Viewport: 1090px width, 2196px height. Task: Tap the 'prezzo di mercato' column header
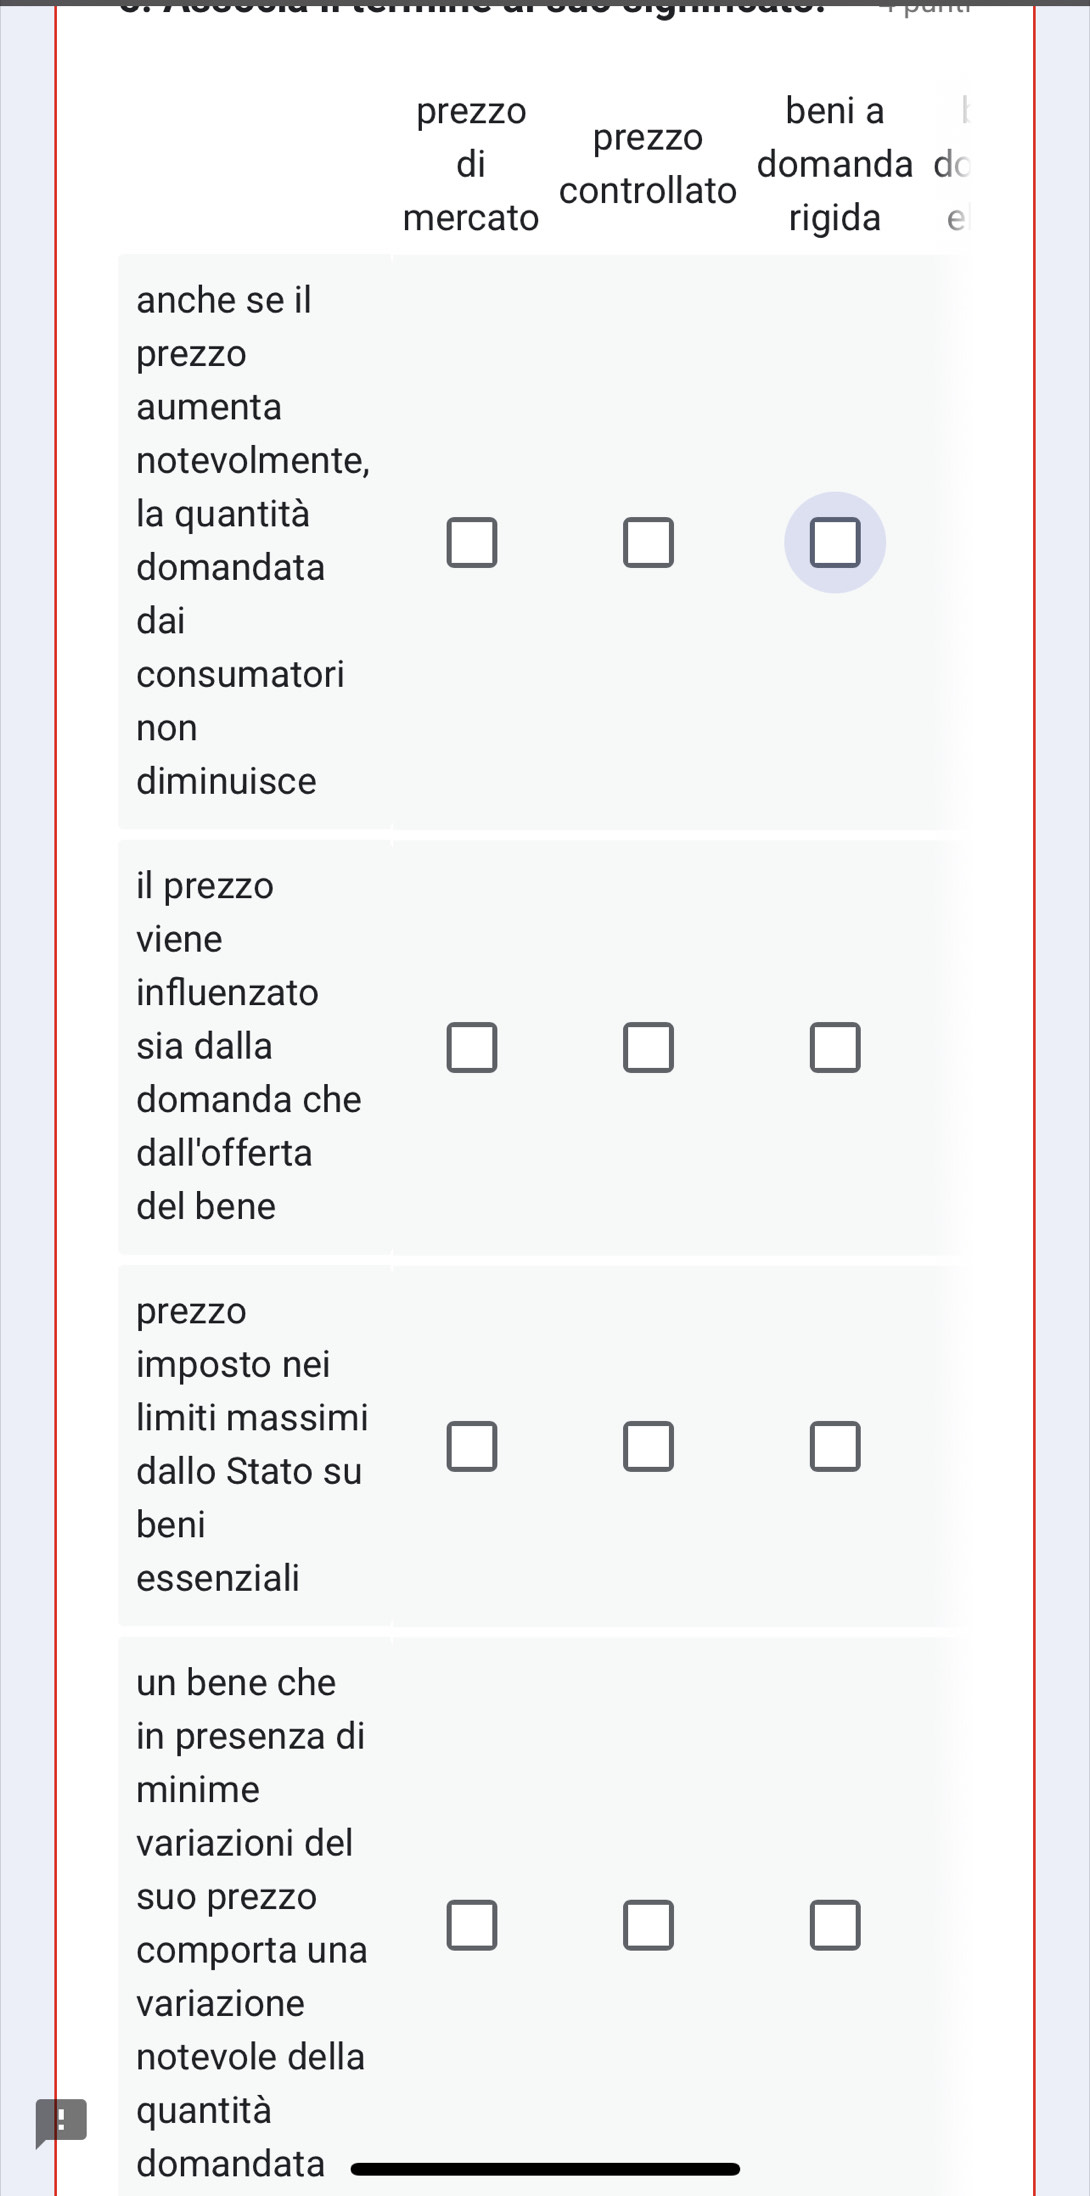pos(471,164)
